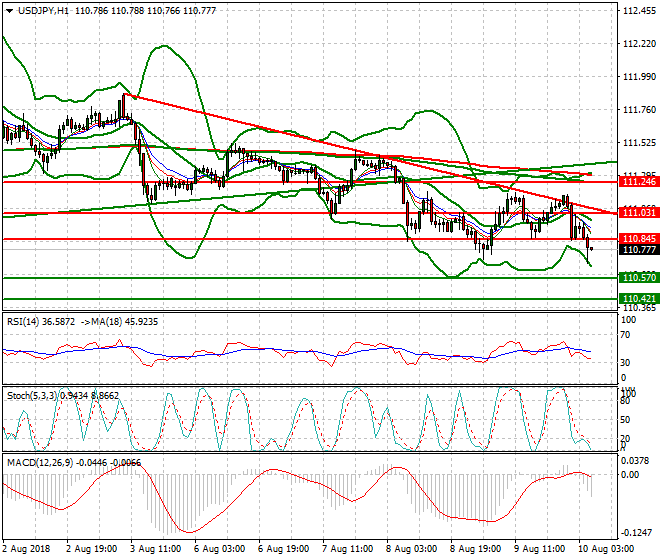Select the 111.246 red price level label
This screenshot has height=560, width=660.
click(639, 182)
